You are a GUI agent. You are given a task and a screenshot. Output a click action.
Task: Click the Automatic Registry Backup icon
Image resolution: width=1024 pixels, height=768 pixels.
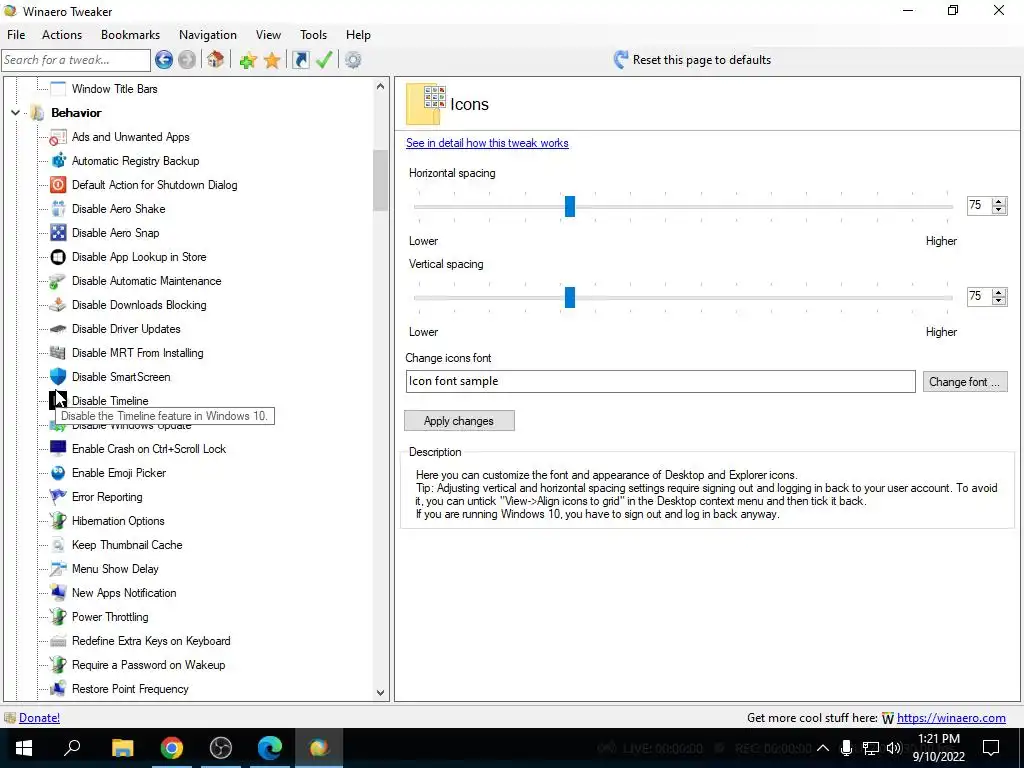coord(58,161)
